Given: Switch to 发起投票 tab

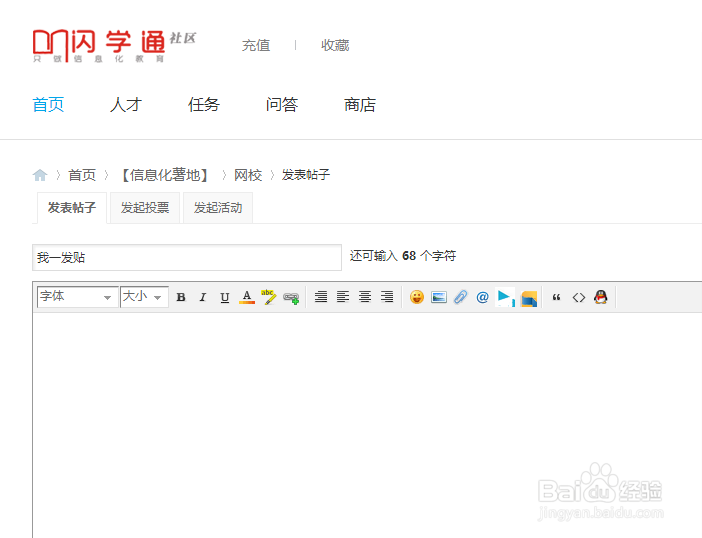Looking at the screenshot, I should pos(145,208).
